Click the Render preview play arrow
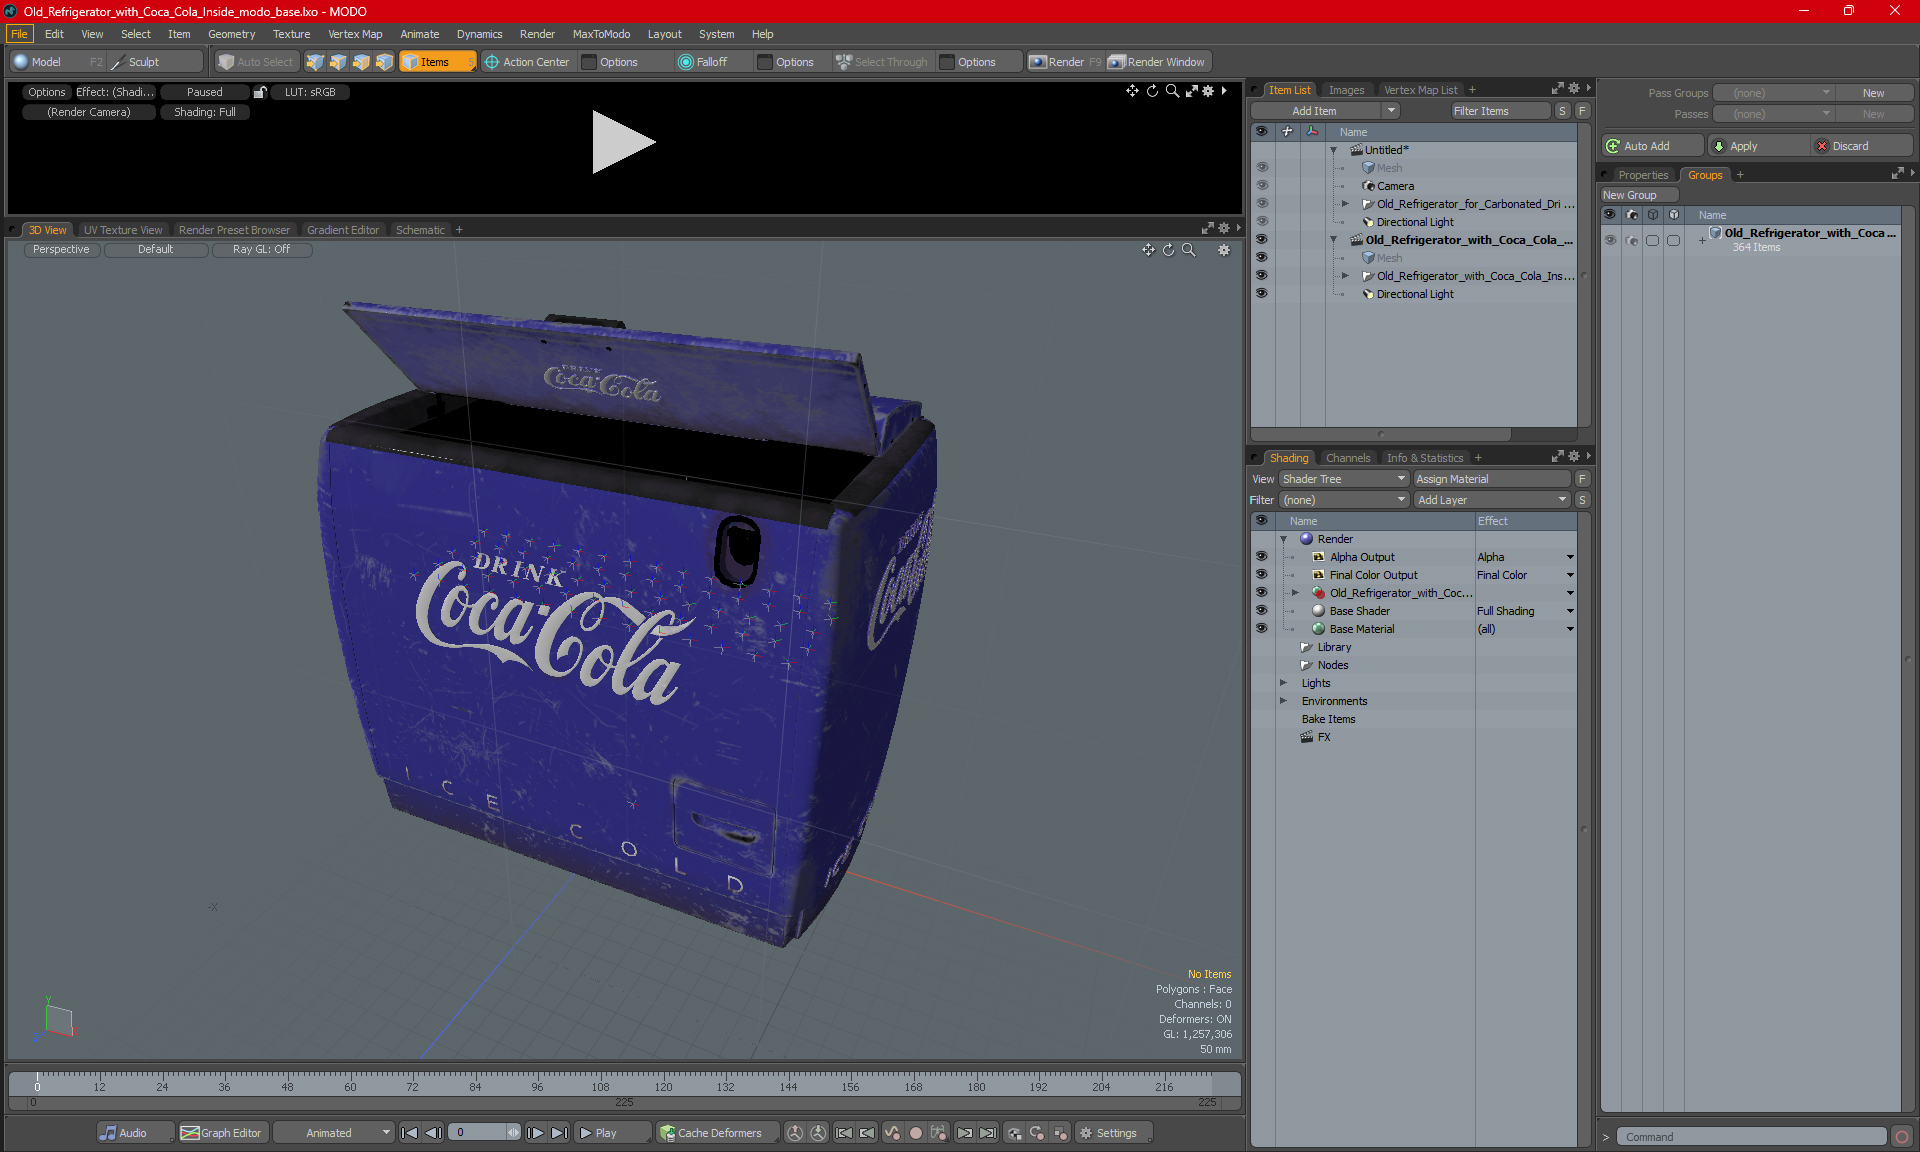This screenshot has width=1920, height=1152. tap(623, 142)
